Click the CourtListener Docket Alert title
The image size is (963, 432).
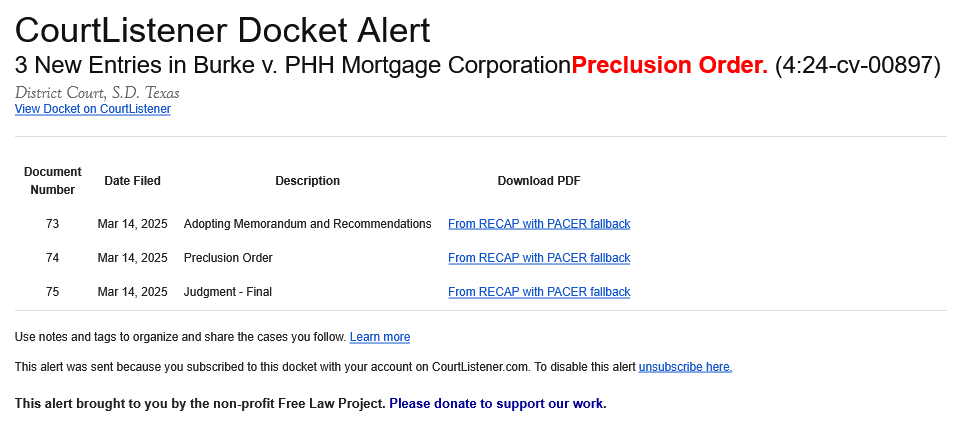(222, 29)
